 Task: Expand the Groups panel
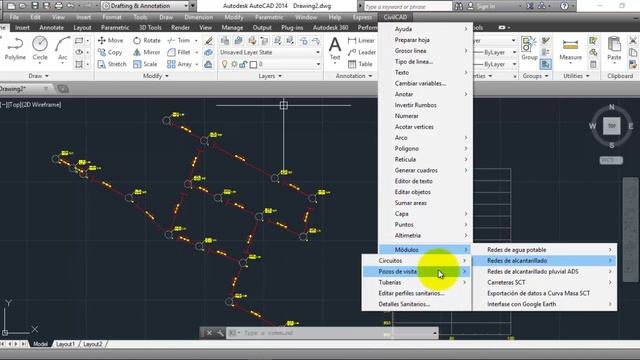pyautogui.click(x=535, y=76)
